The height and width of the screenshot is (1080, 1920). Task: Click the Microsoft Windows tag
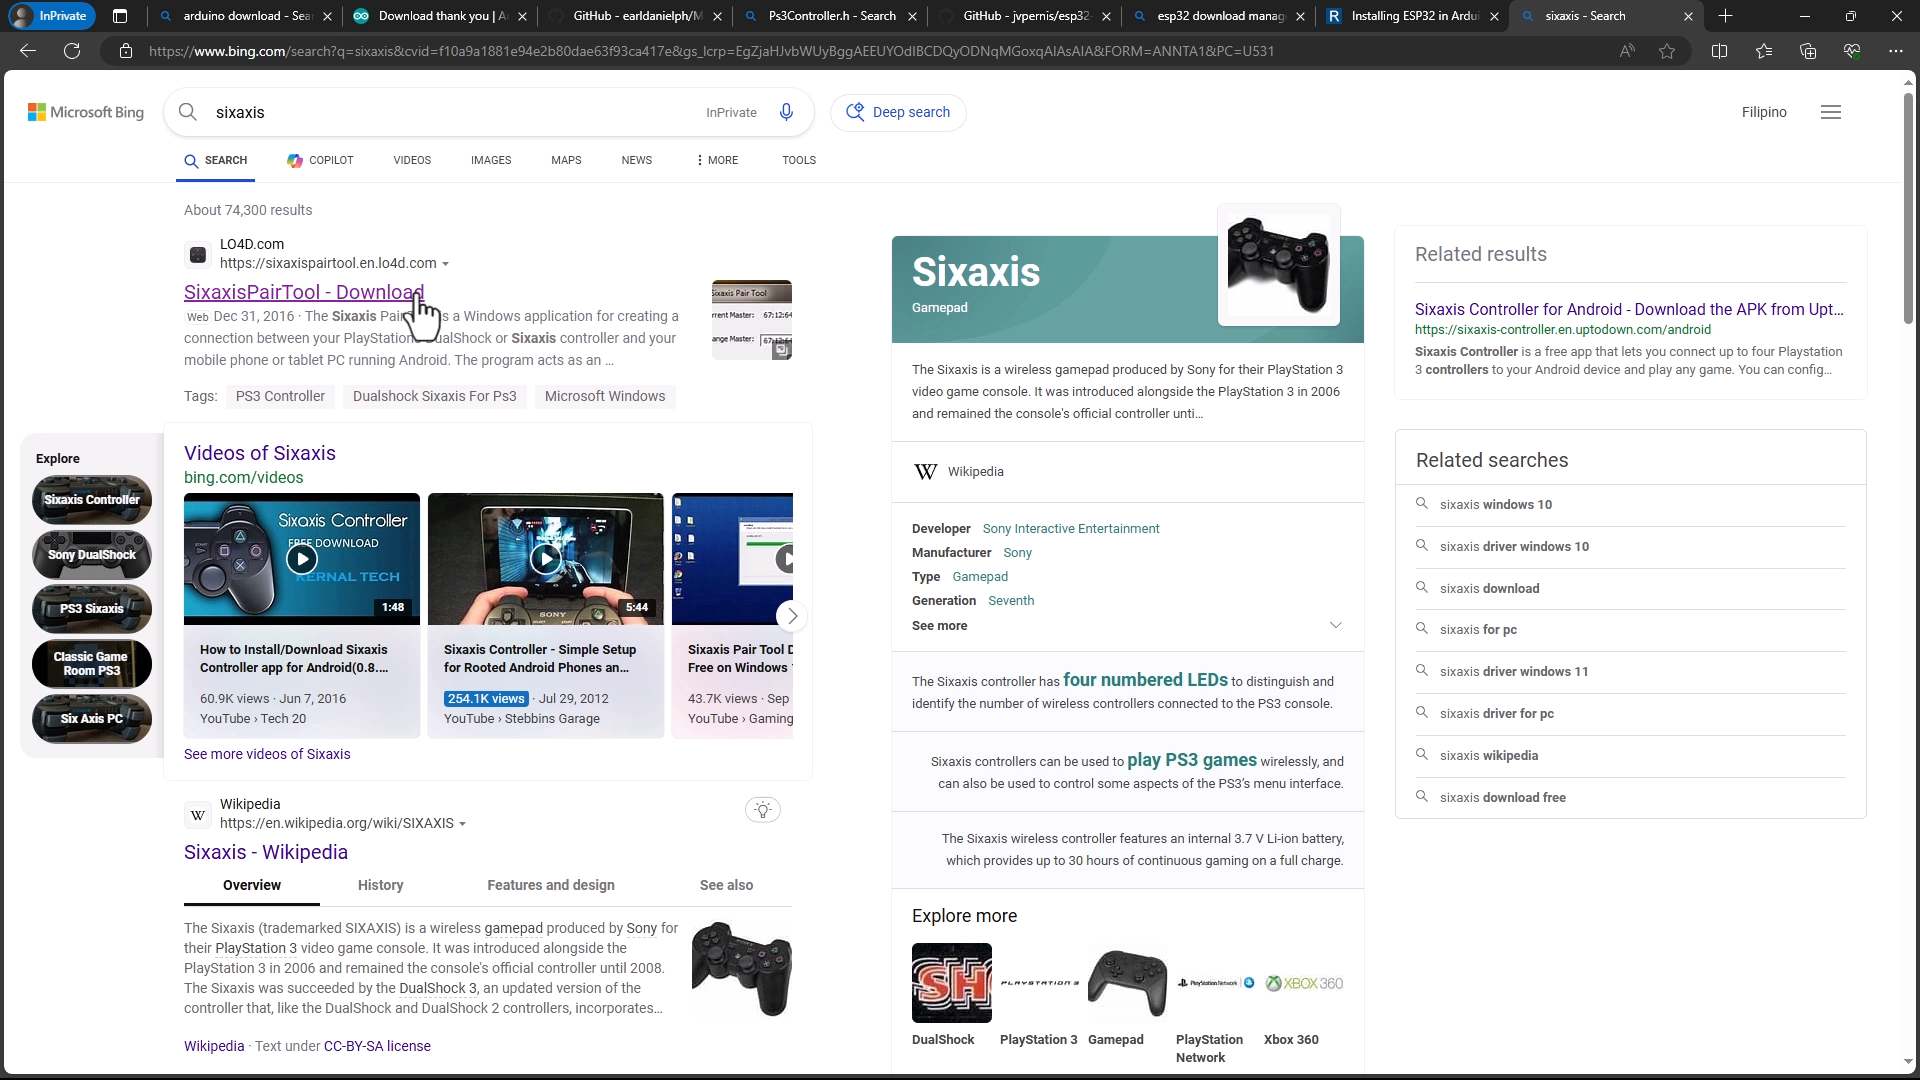pyautogui.click(x=605, y=396)
